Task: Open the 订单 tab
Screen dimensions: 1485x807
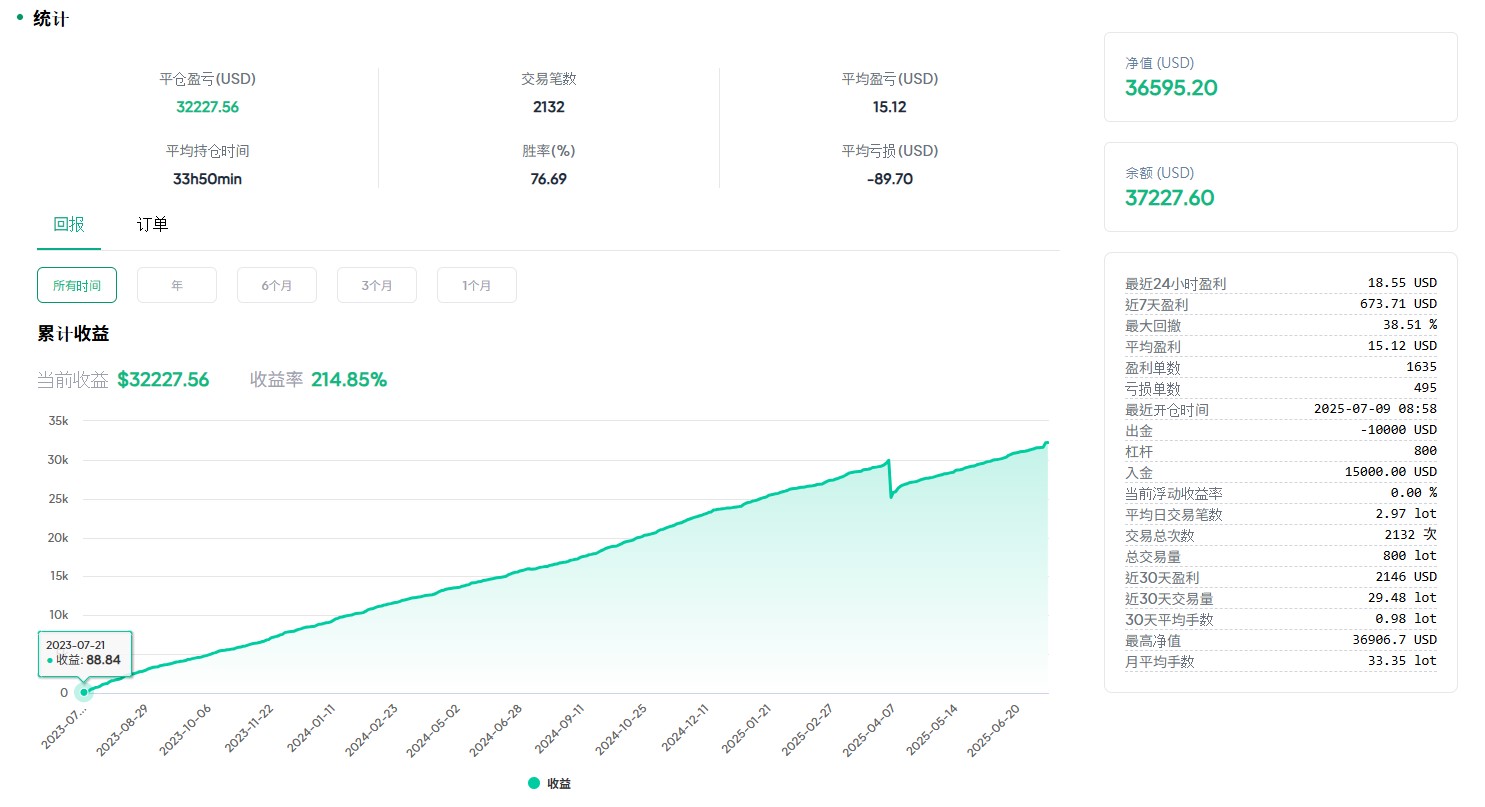Action: click(x=152, y=225)
